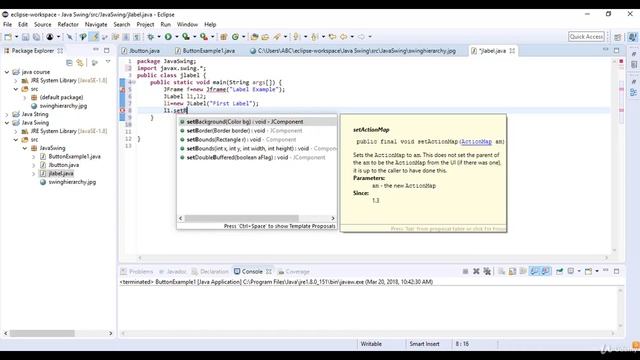The image size is (640, 360).
Task: Run the program with green play icon
Action: [168, 37]
